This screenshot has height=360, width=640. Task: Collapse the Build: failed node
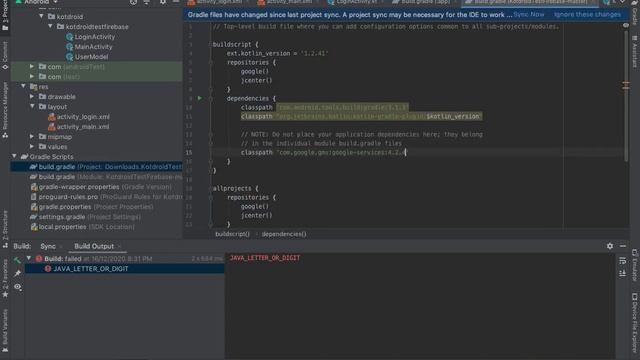[29, 259]
